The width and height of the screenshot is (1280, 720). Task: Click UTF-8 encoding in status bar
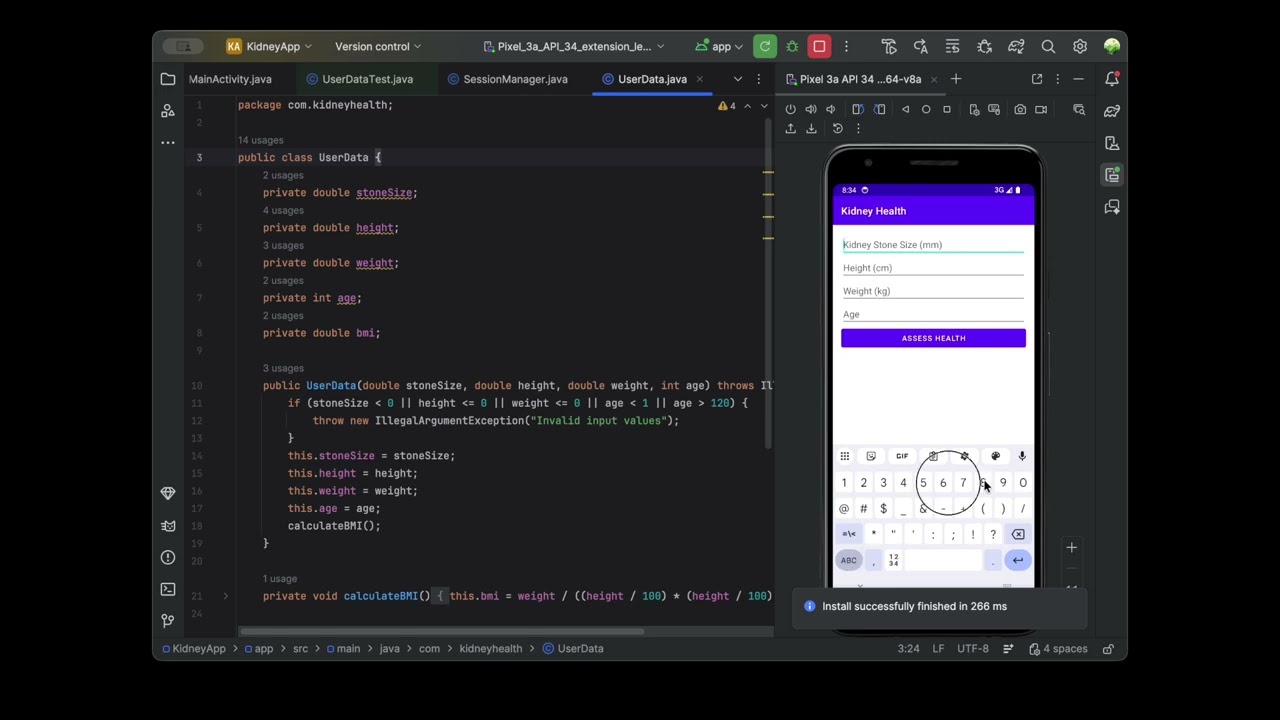[973, 648]
